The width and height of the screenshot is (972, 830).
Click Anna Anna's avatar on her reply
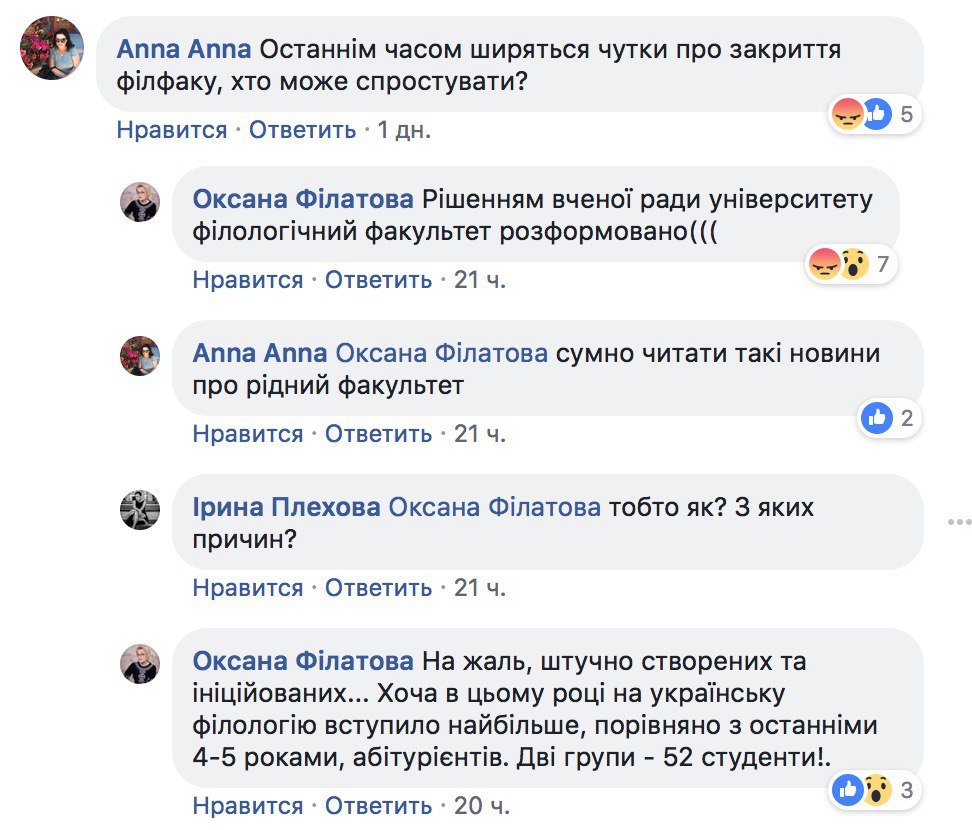(140, 356)
